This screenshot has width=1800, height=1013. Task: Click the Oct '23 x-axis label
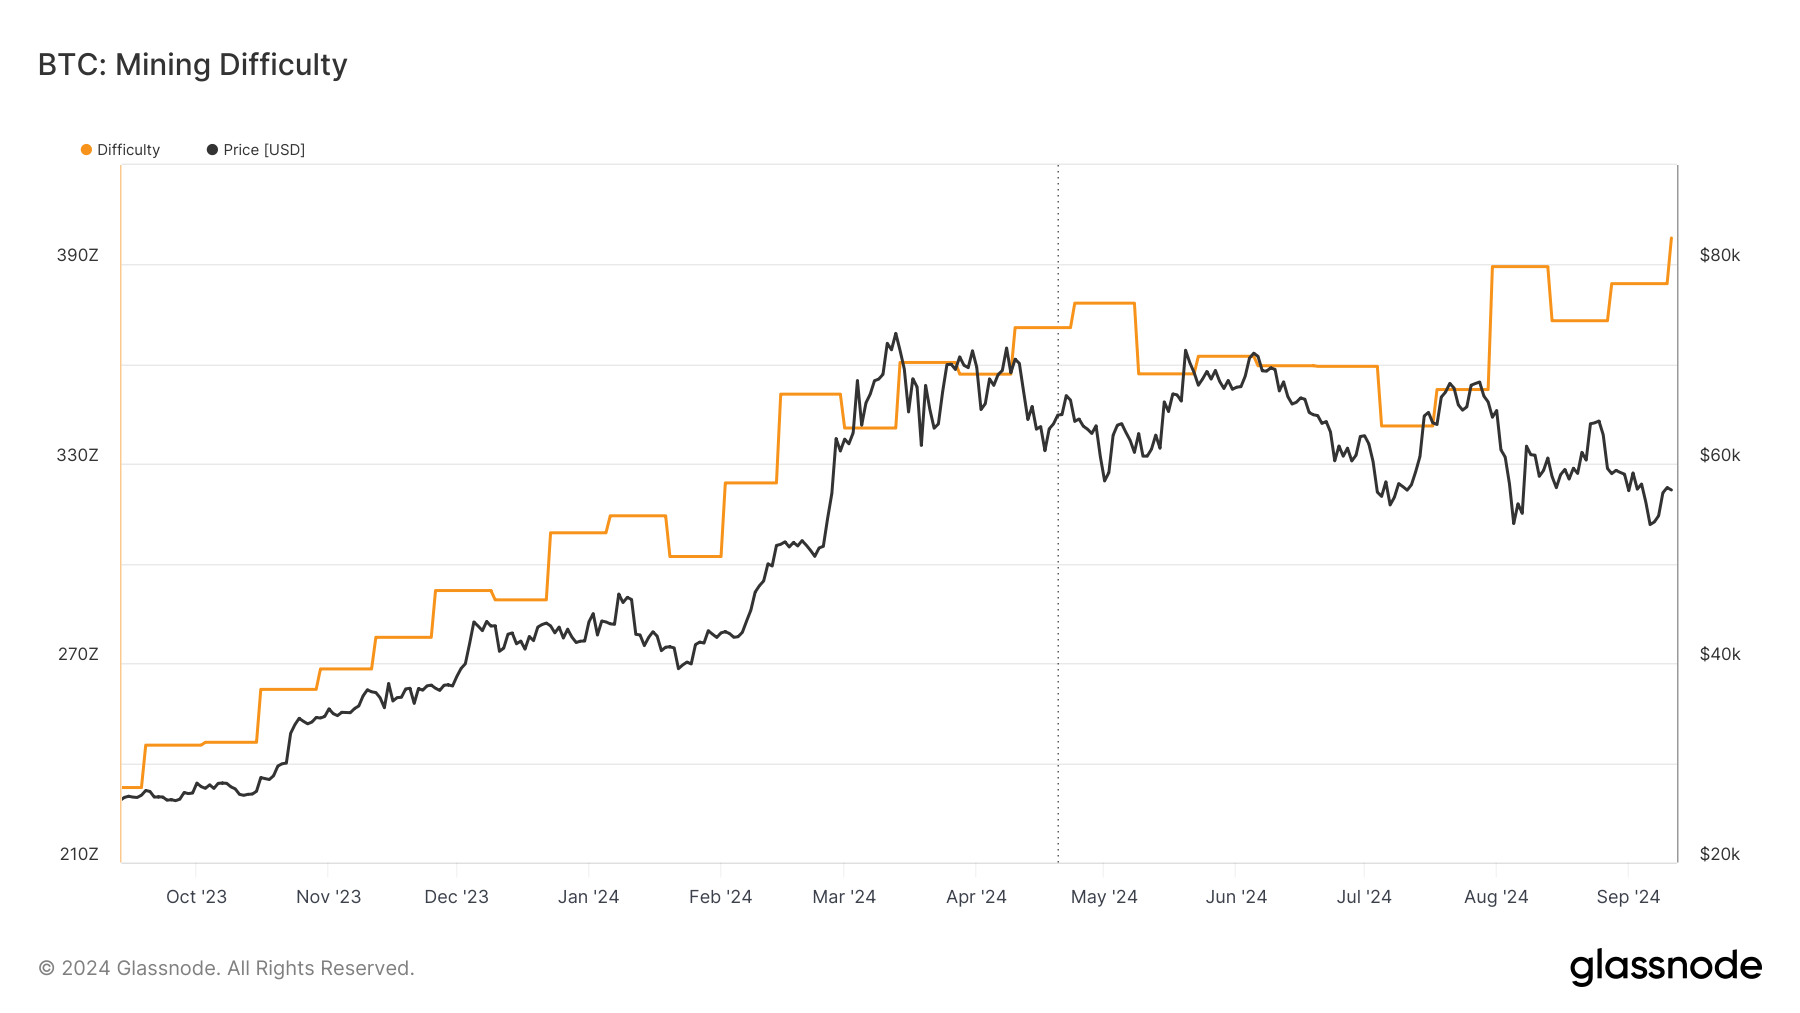(196, 897)
